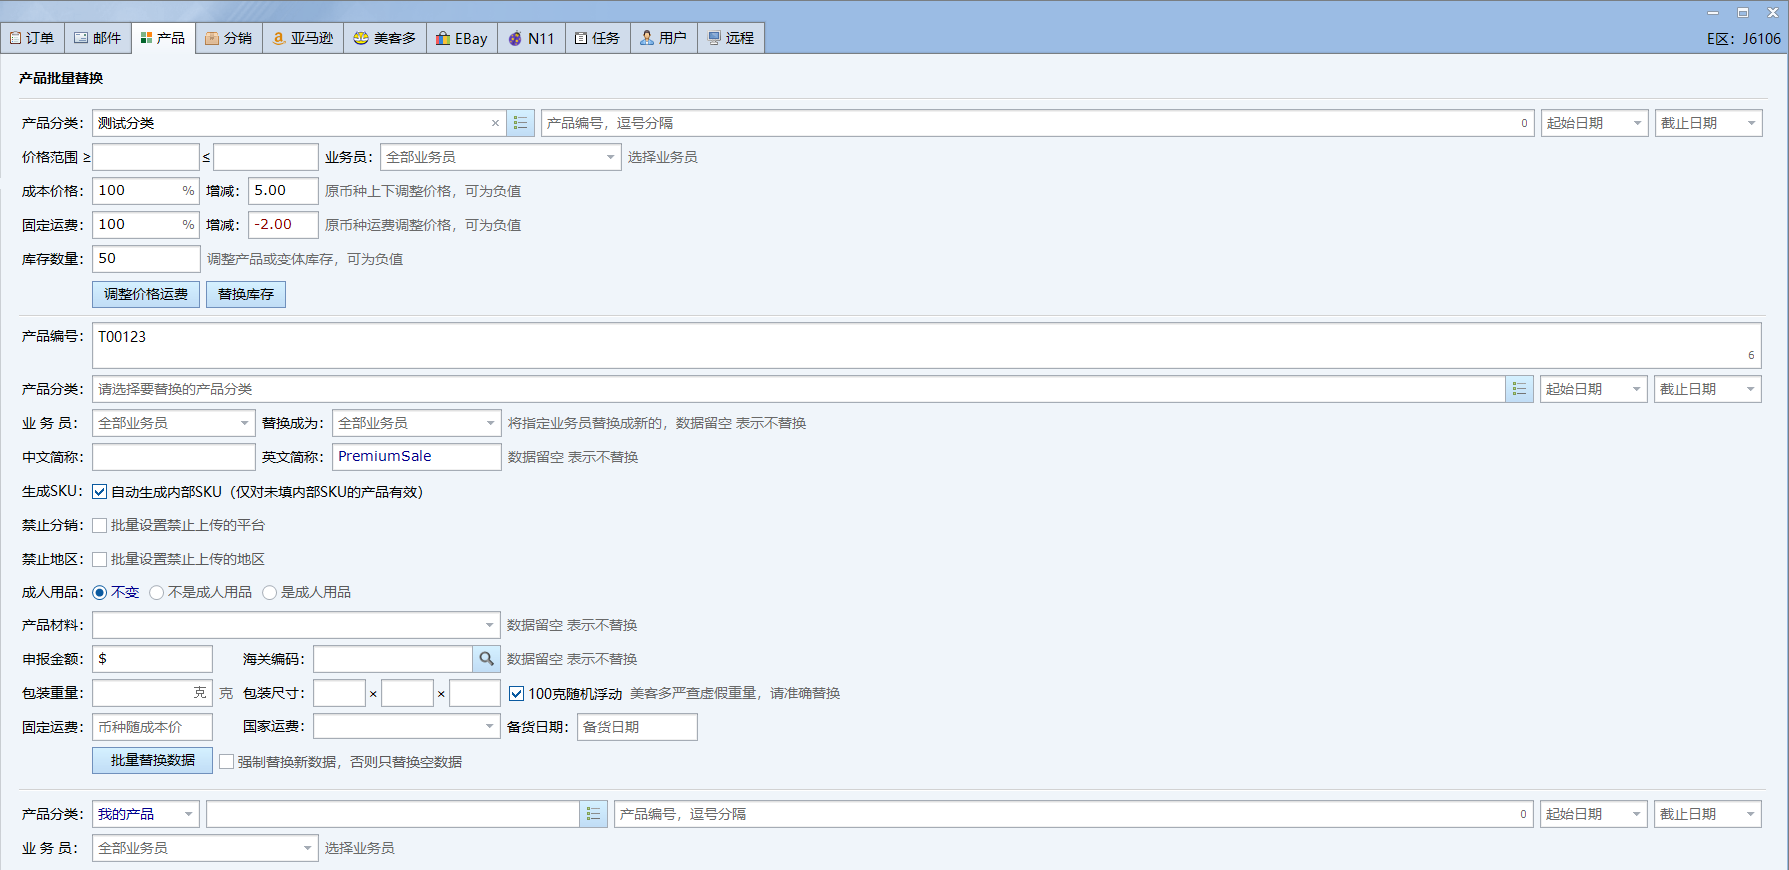
Task: Click 成本价格 percentage field
Action: [146, 191]
